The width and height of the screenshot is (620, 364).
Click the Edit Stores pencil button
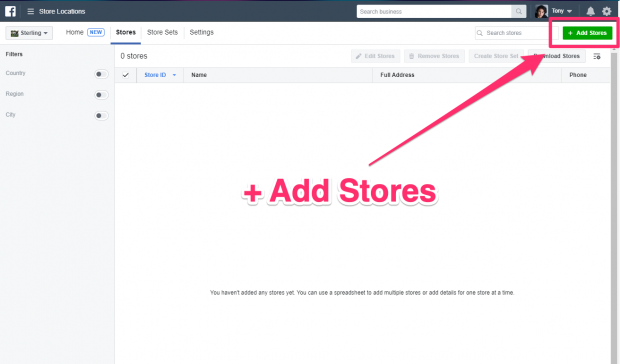375,56
